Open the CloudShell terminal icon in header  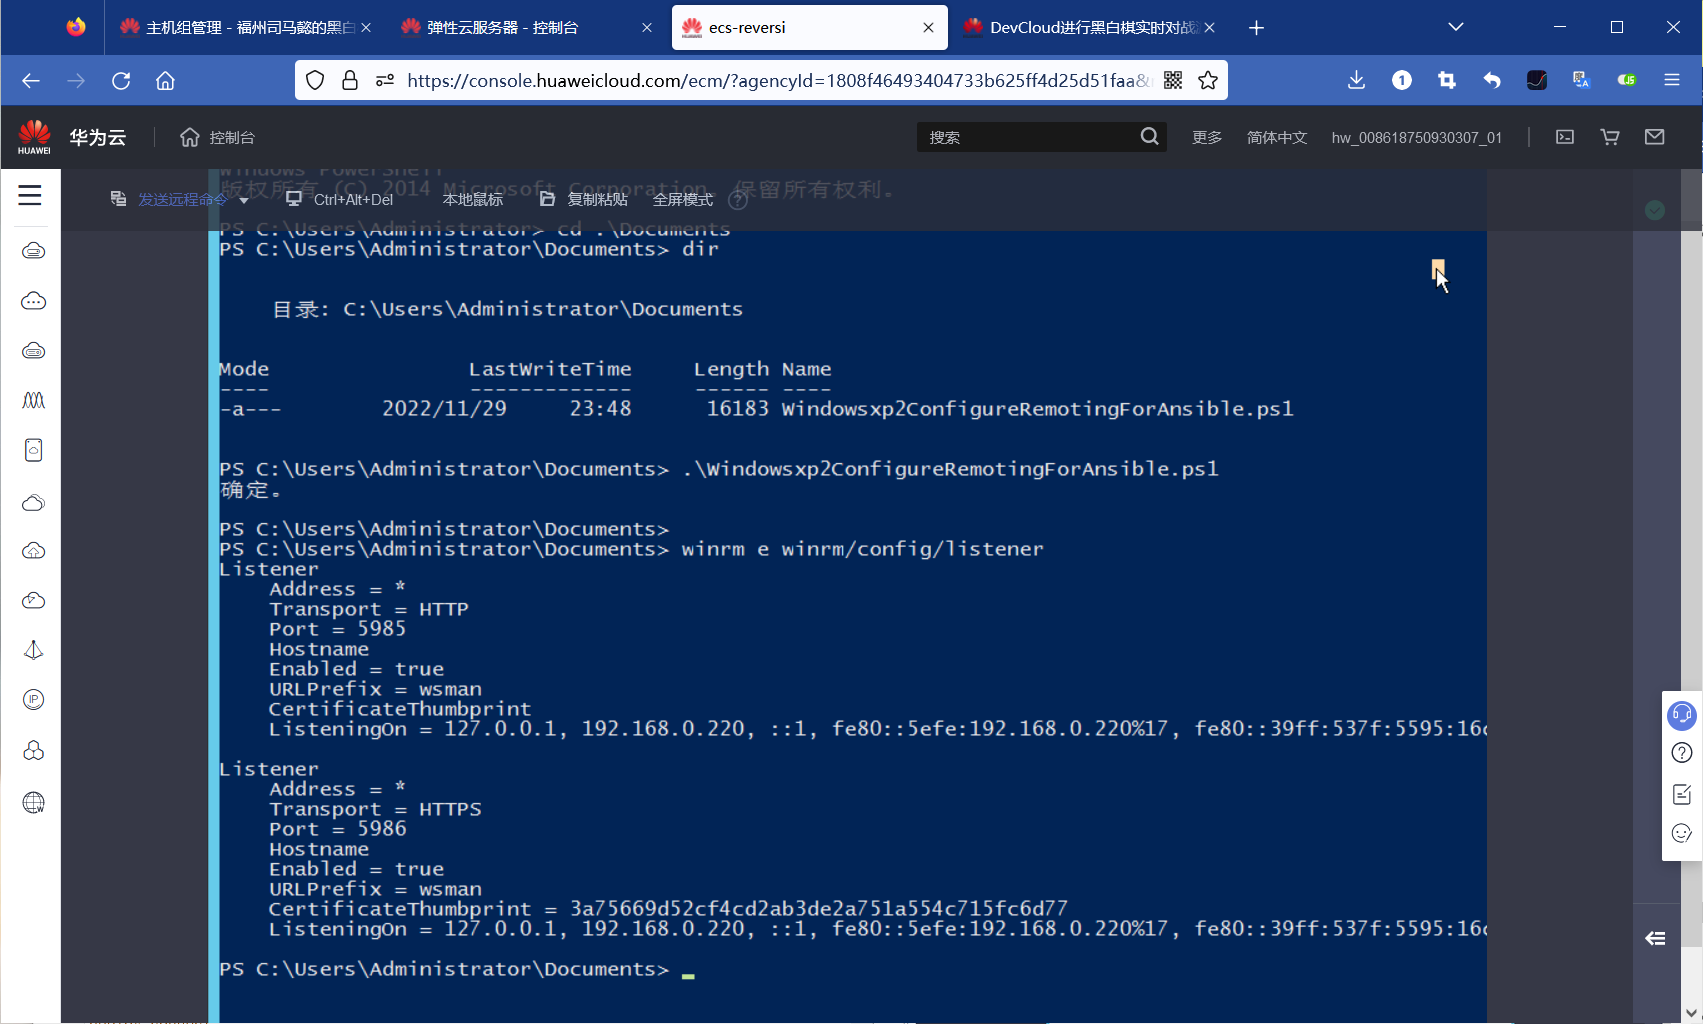(x=1565, y=137)
